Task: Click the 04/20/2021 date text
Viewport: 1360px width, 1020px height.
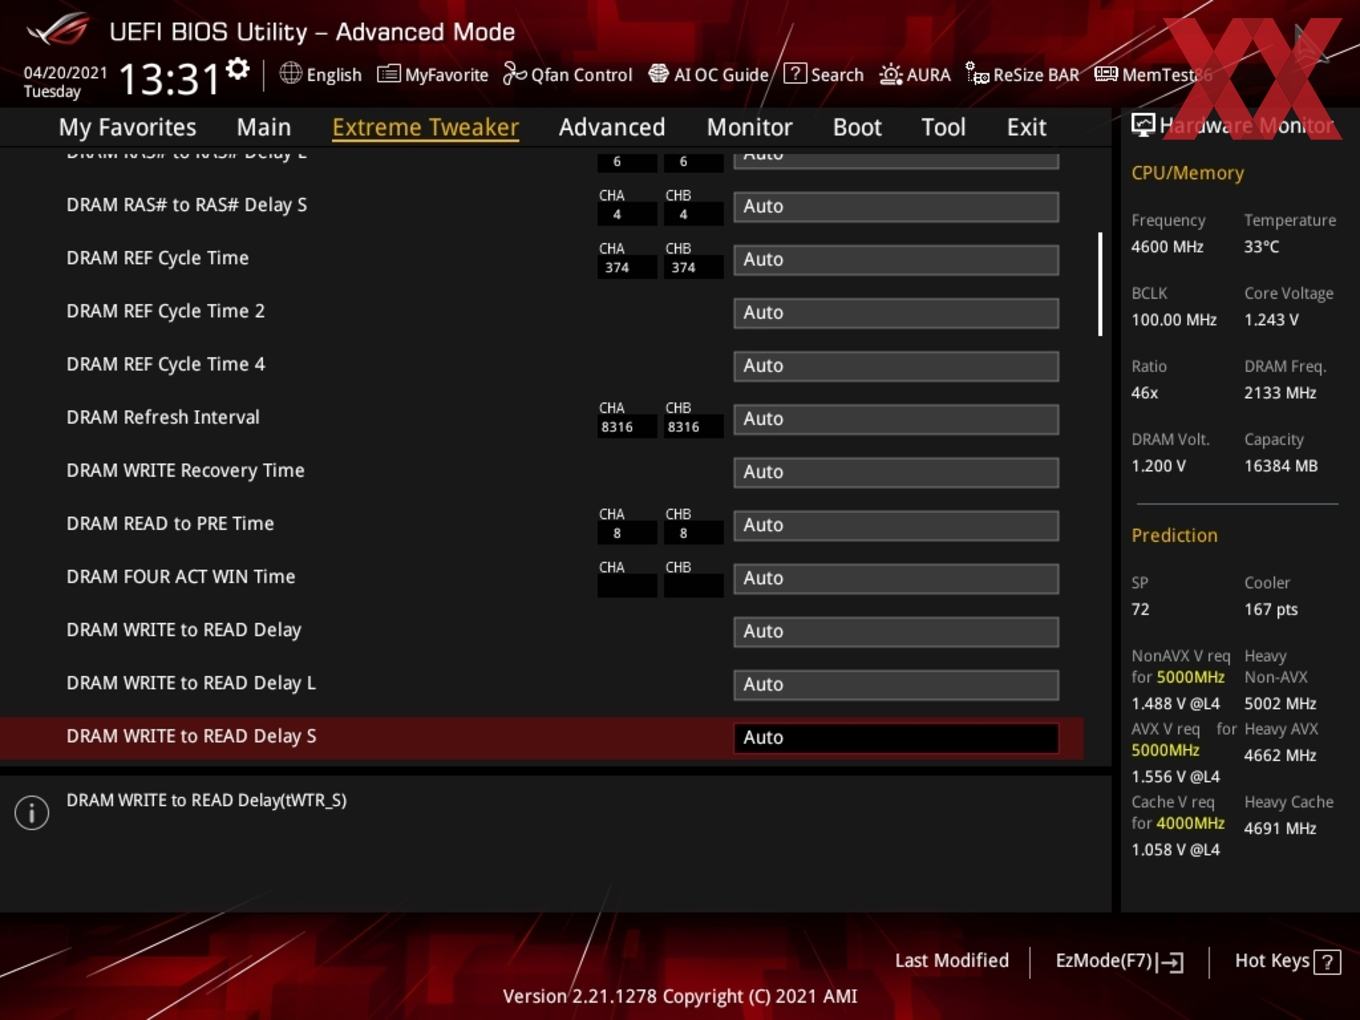Action: pos(65,73)
